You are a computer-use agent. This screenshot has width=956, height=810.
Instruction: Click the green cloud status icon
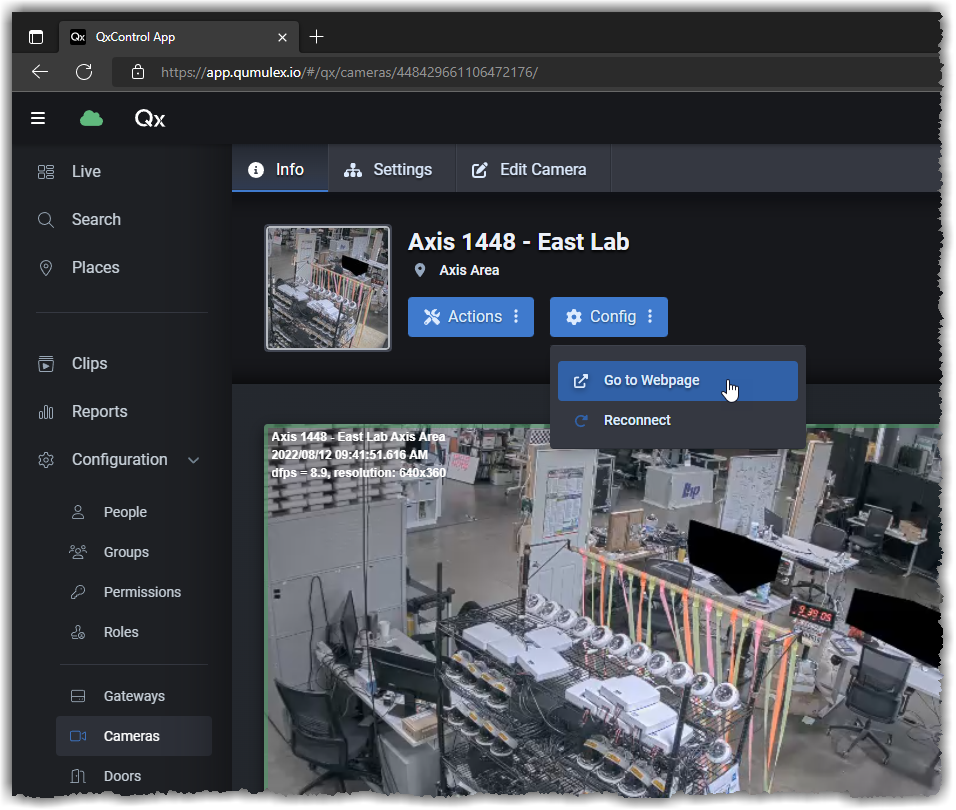click(91, 118)
